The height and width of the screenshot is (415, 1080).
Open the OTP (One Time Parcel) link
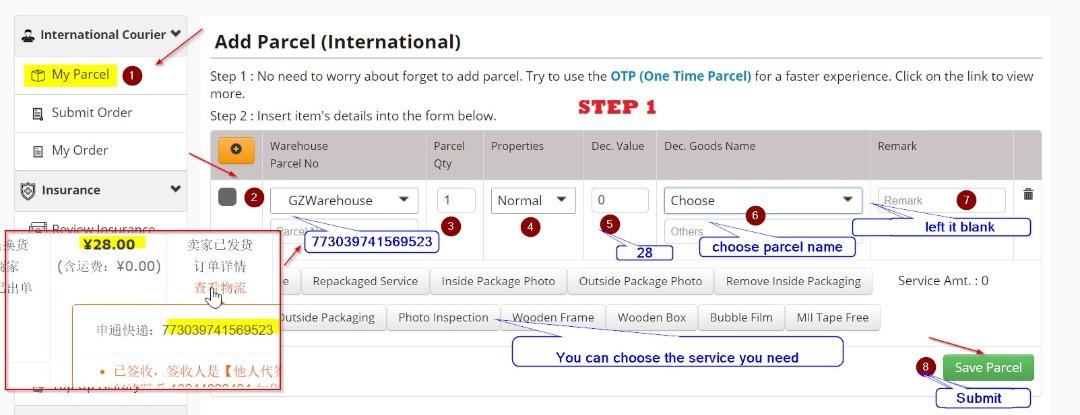(x=681, y=76)
